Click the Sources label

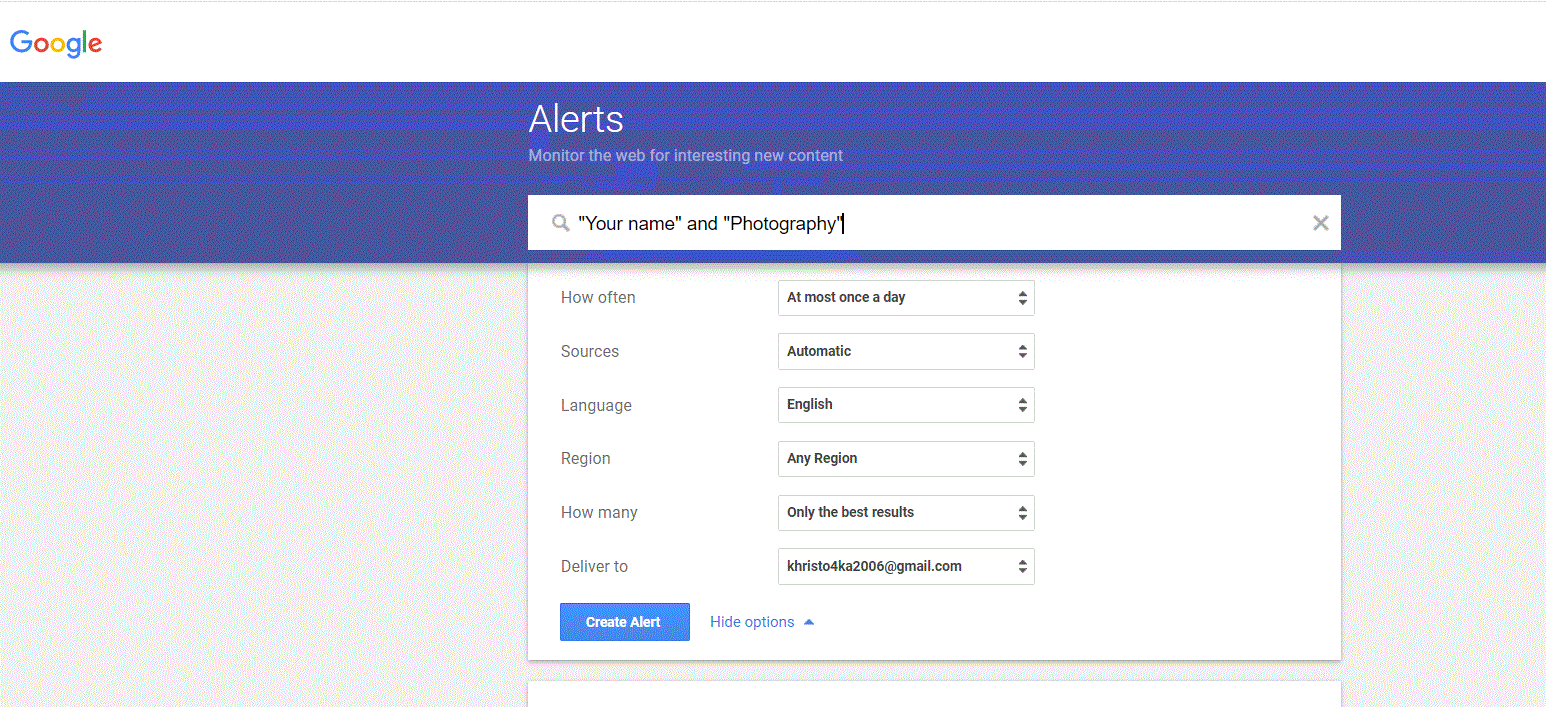tap(590, 352)
